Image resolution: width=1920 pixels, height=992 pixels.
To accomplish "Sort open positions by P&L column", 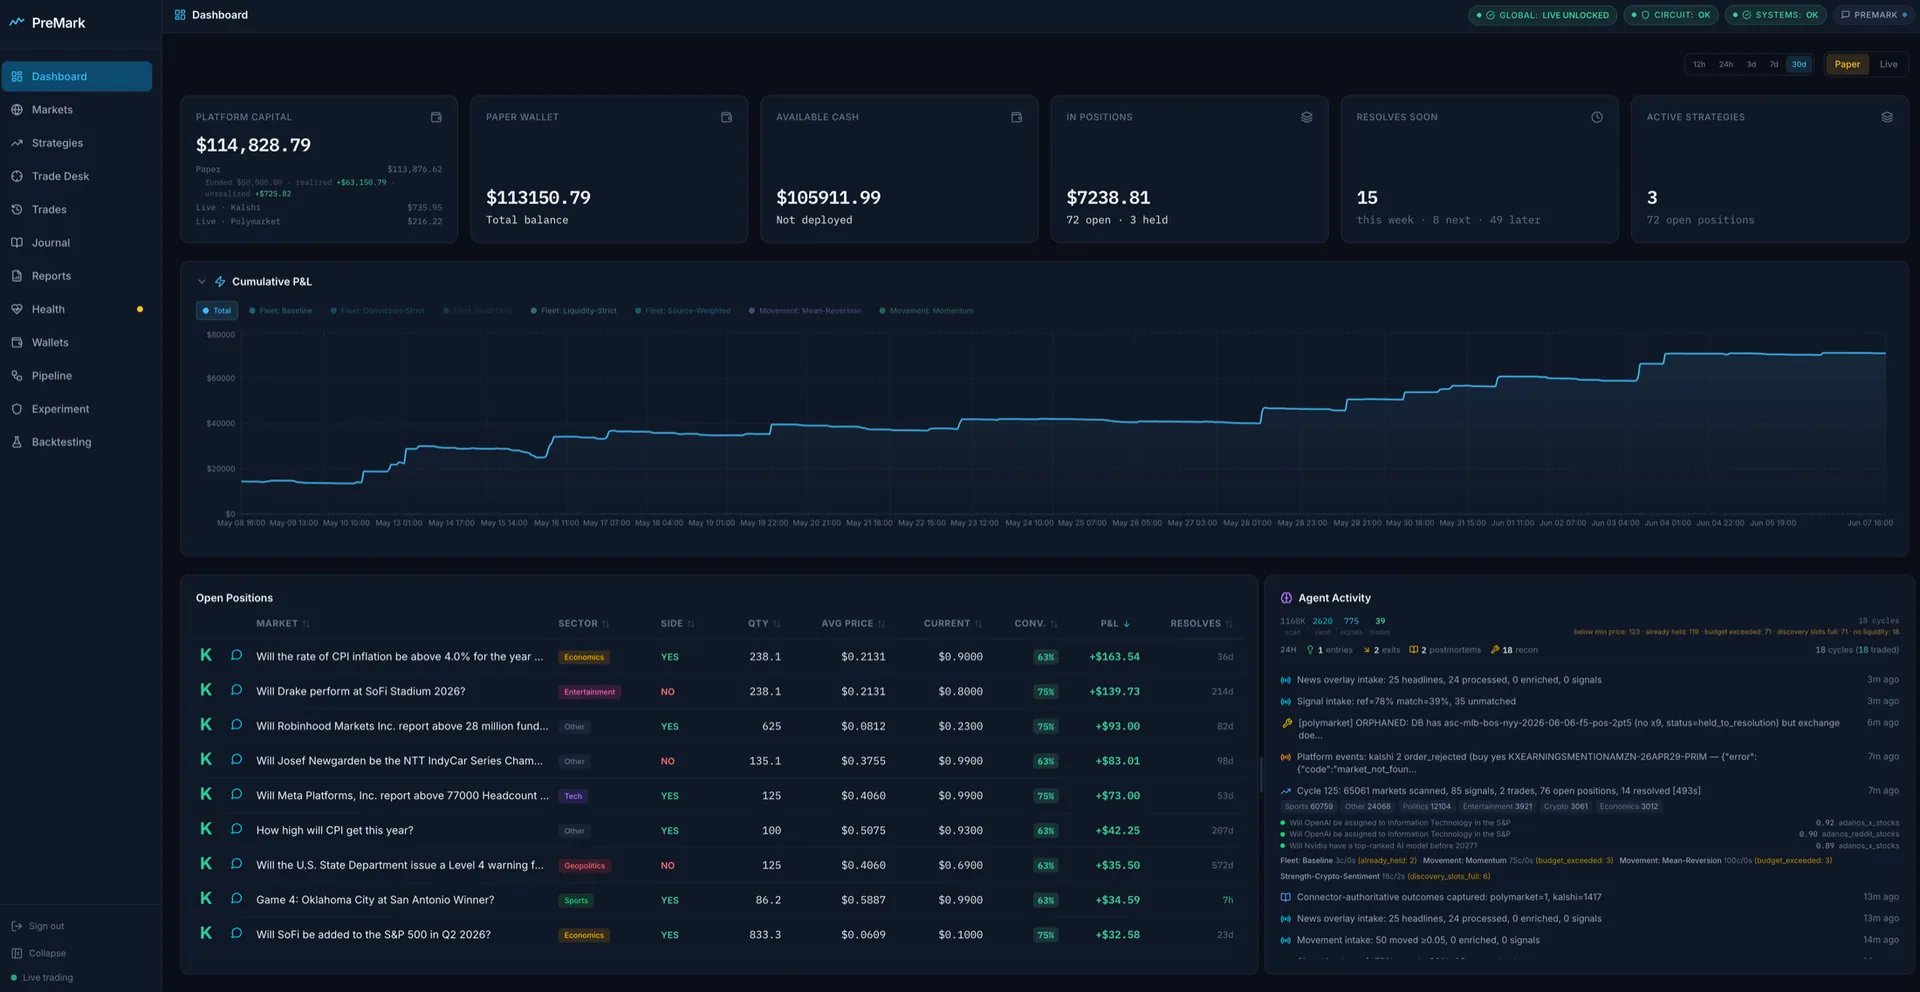I will [x=1115, y=624].
